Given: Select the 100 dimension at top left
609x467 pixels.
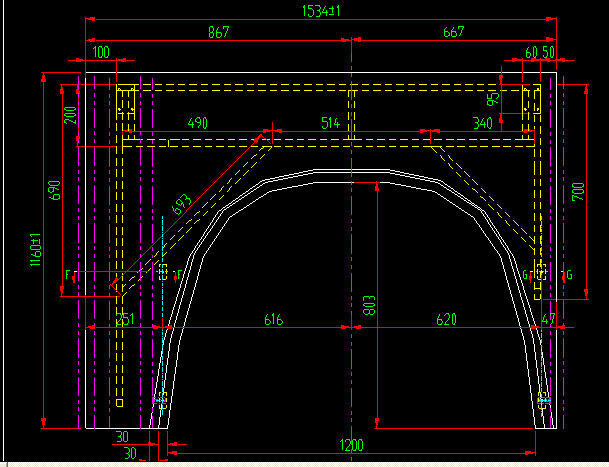Looking at the screenshot, I should [101, 51].
